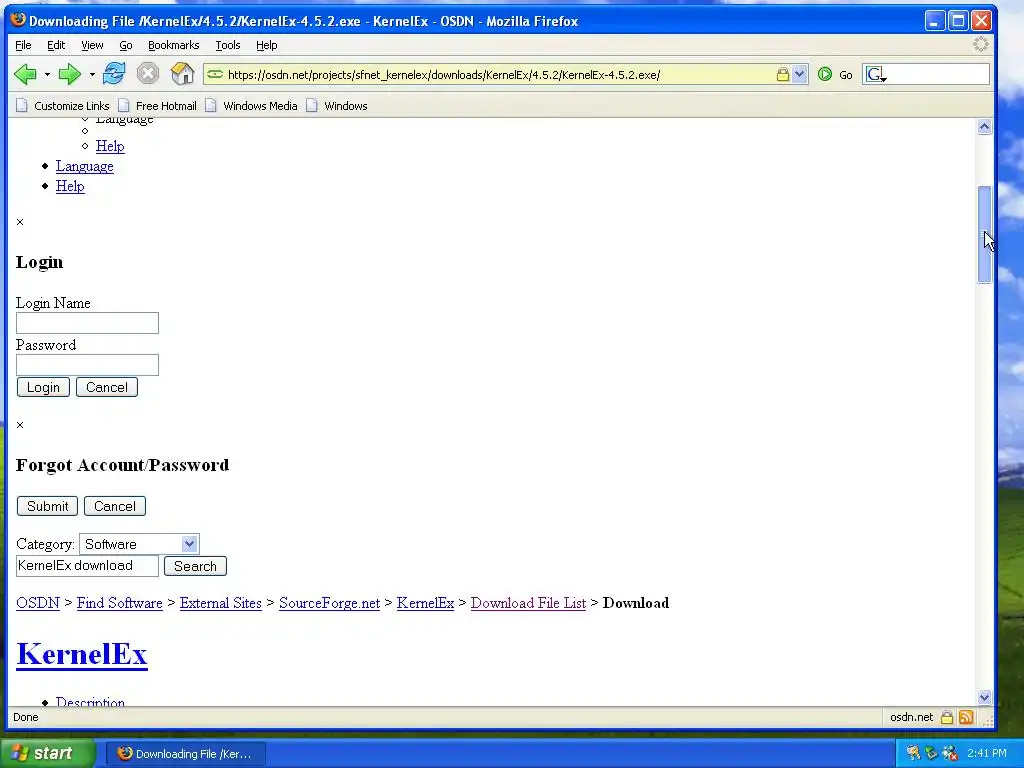Open the Tools menu
The height and width of the screenshot is (768, 1024).
227,45
